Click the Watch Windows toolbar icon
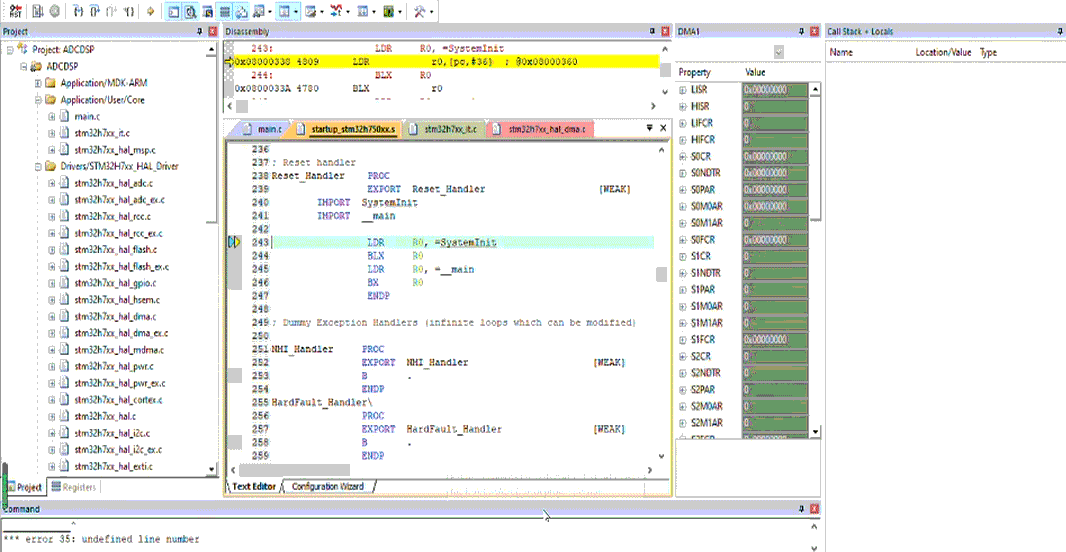Viewport: 1066px width, 552px height. pos(259,11)
